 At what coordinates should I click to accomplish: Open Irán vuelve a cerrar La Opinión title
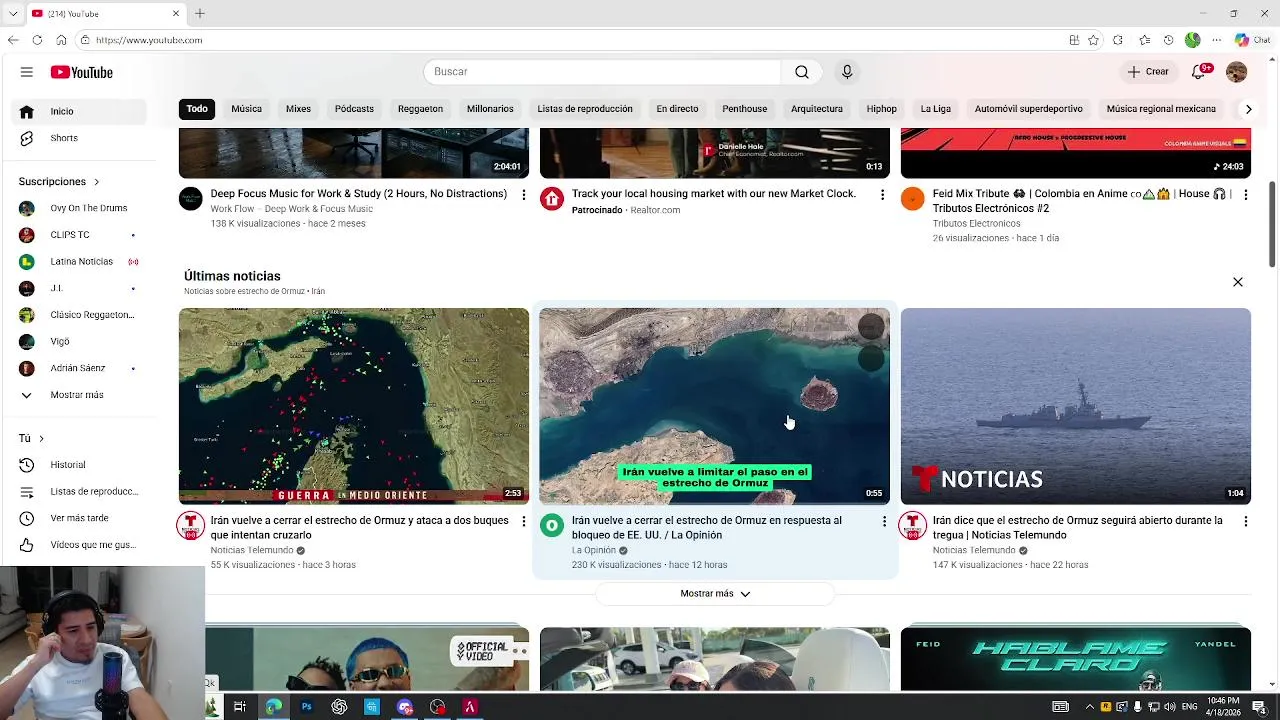pyautogui.click(x=707, y=528)
